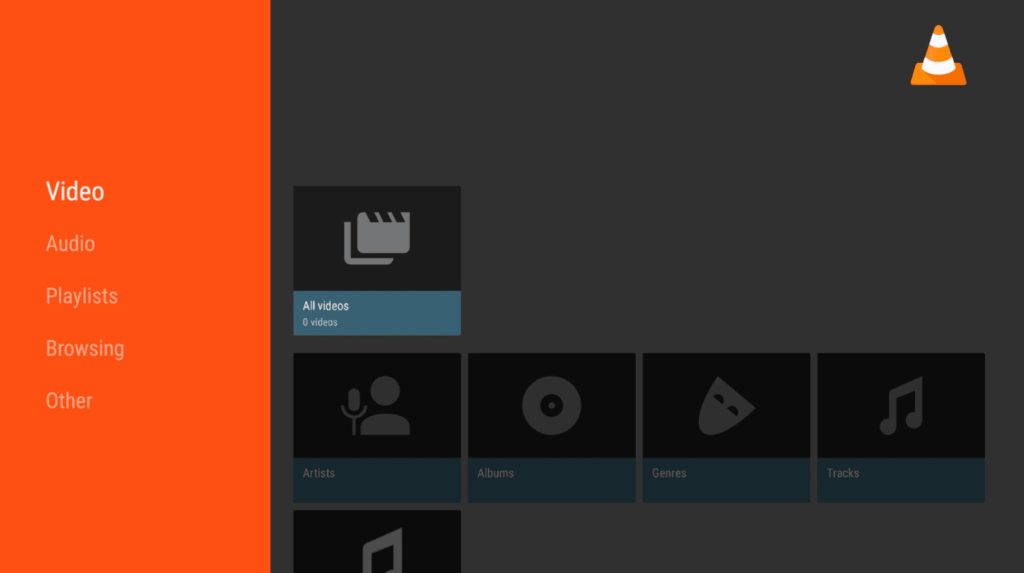Open the Albums disc icon

pos(551,405)
